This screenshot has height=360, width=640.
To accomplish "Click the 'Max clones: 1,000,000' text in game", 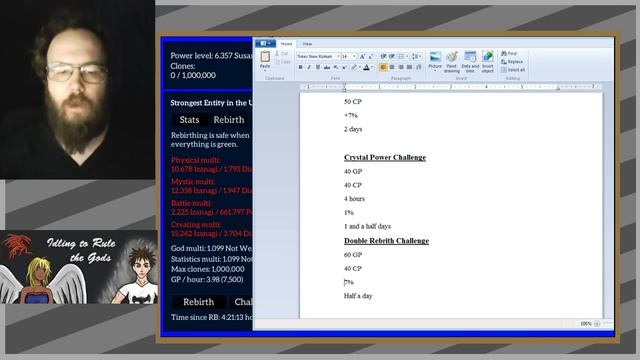I will 207,269.
